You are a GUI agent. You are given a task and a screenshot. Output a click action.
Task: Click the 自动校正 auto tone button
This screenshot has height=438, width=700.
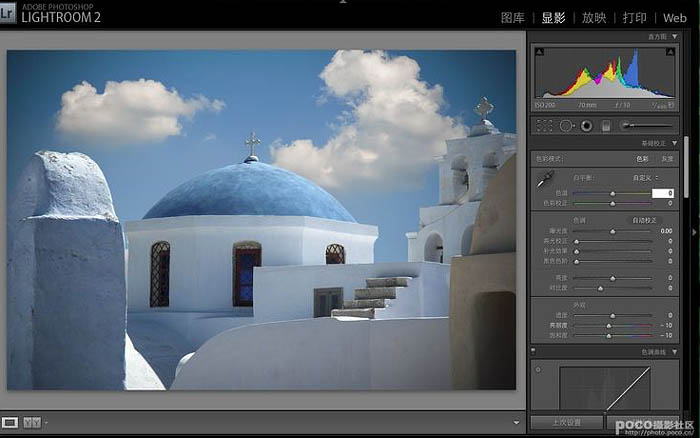(644, 220)
